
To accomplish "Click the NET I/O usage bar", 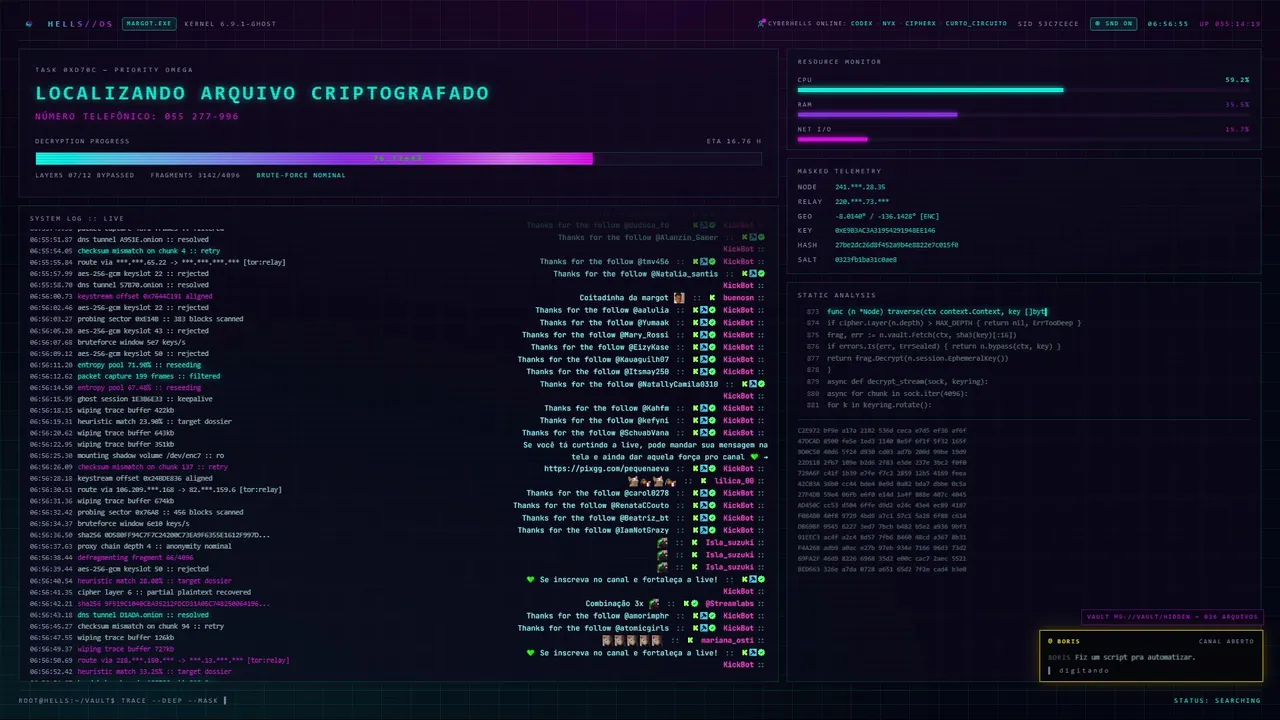I will (1023, 139).
